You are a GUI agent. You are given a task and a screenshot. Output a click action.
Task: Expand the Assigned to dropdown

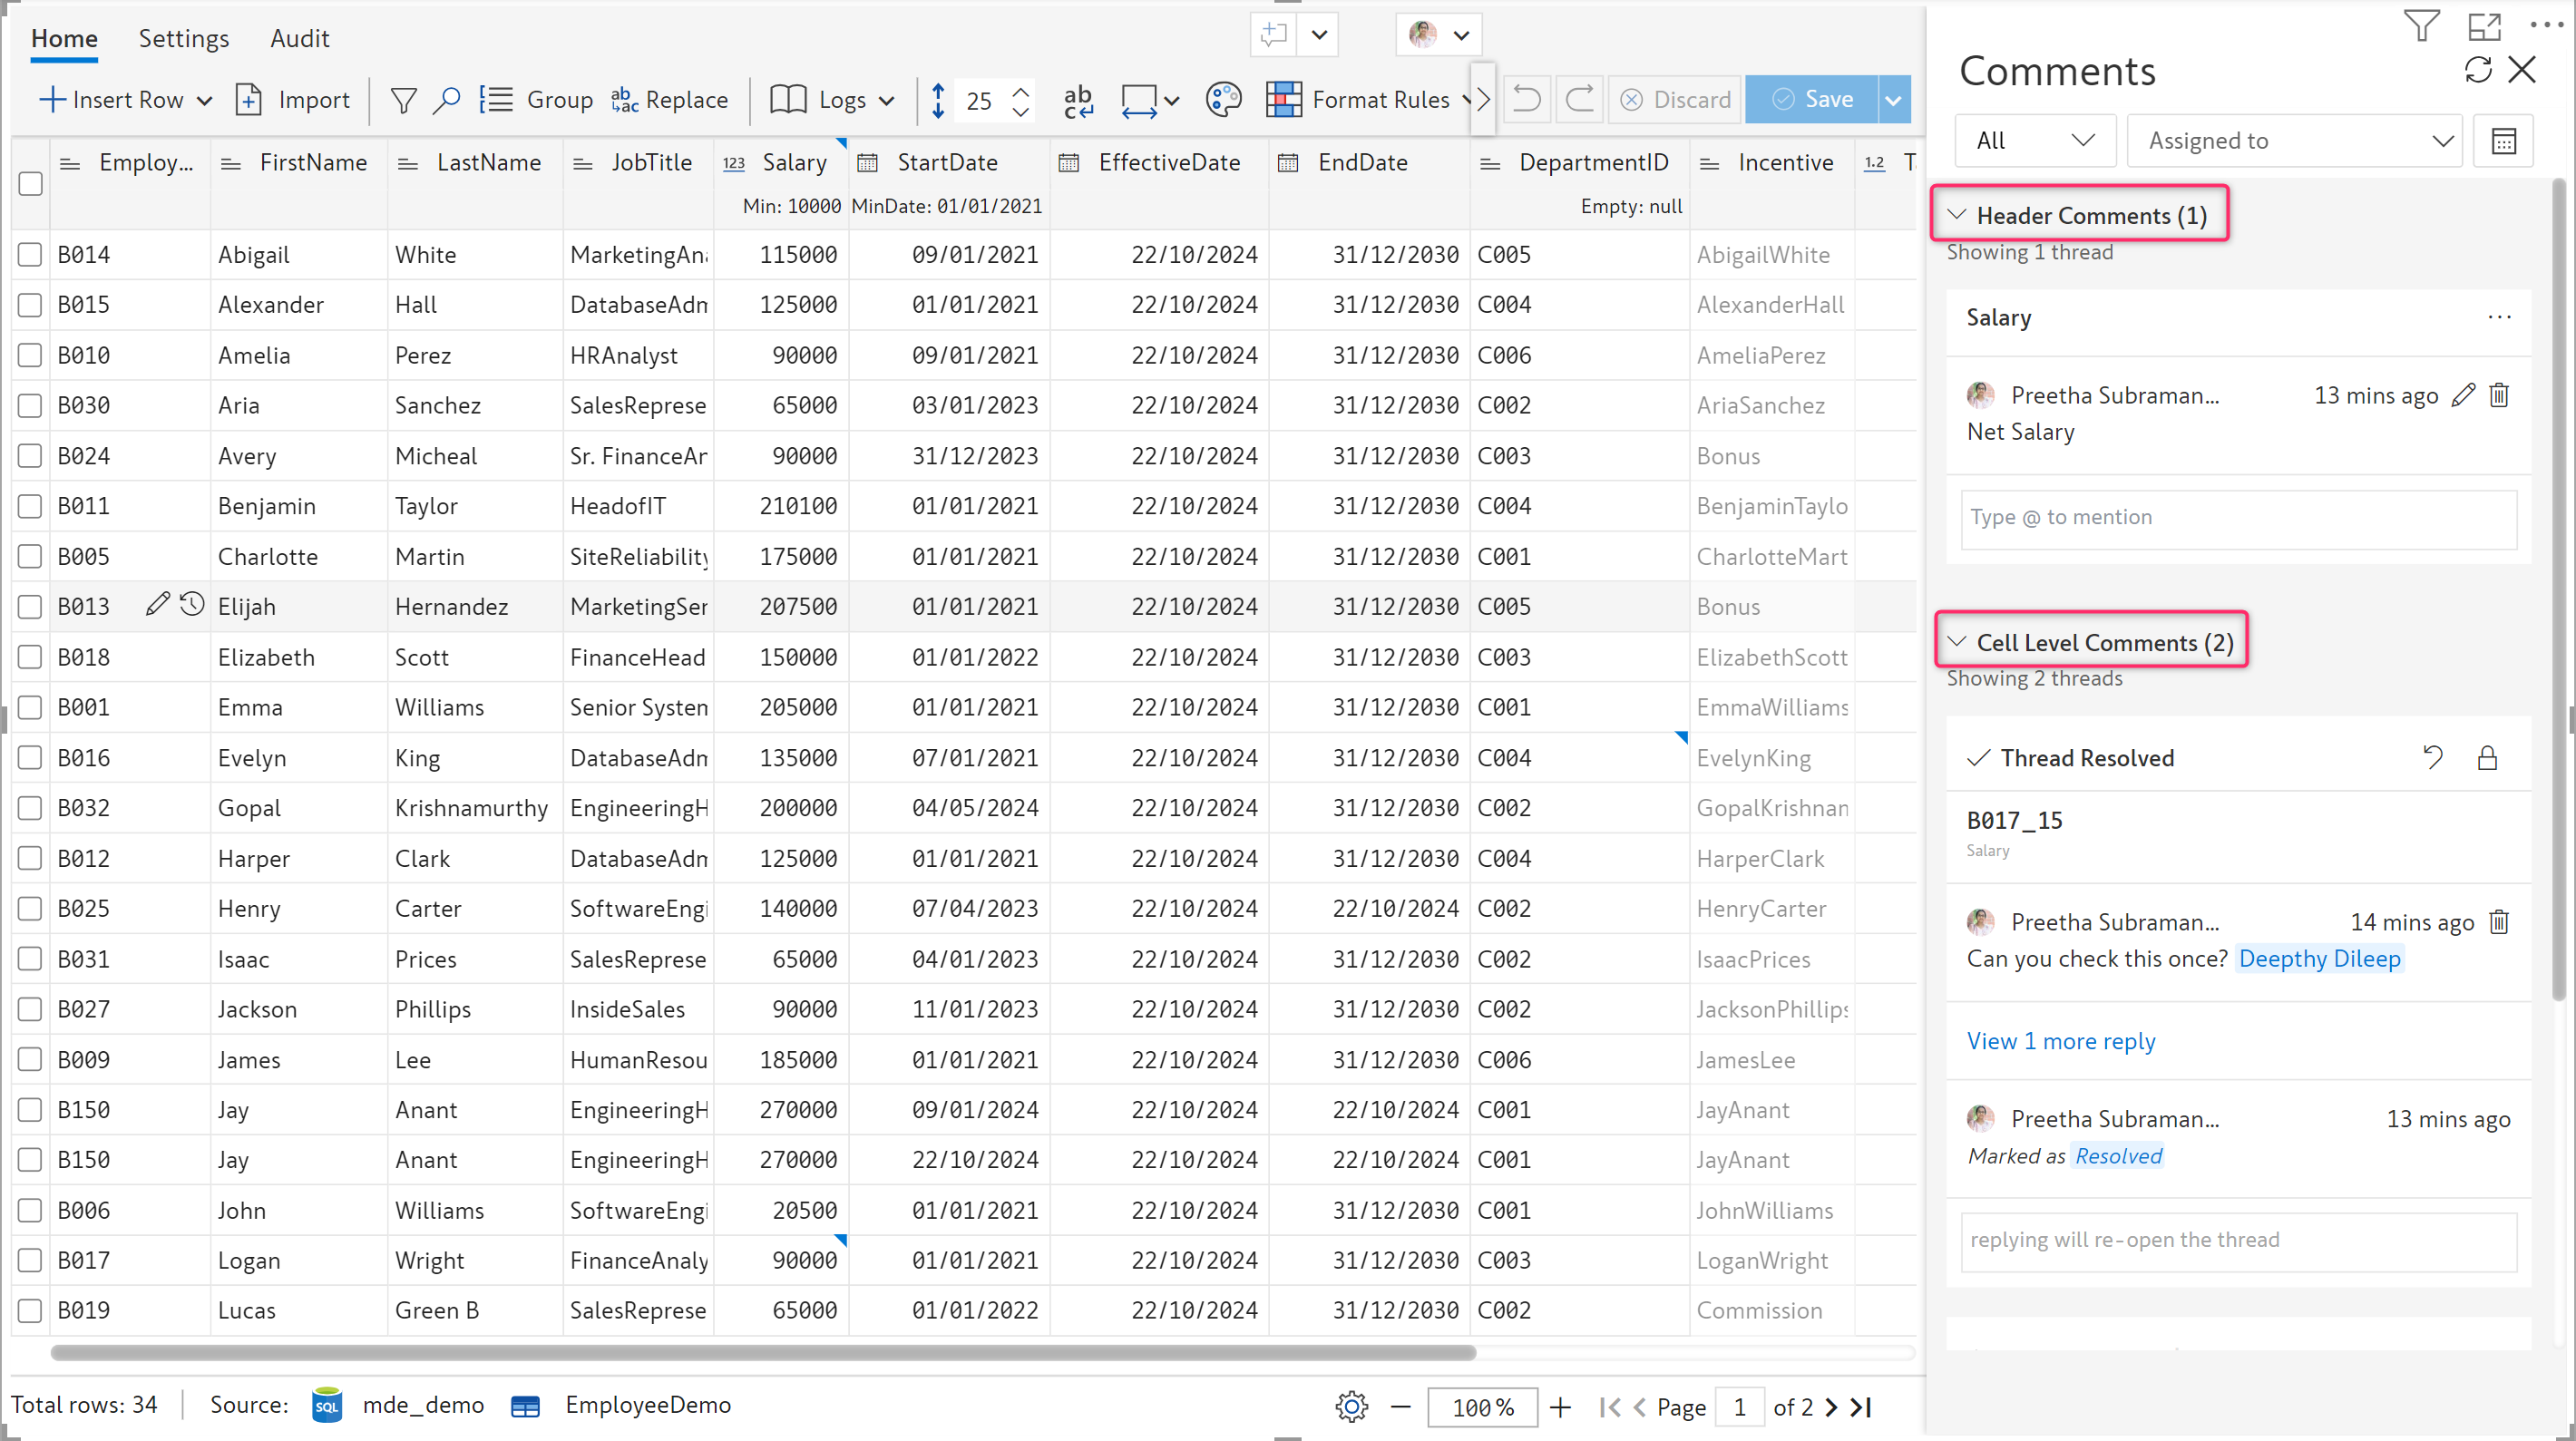(x=2293, y=141)
